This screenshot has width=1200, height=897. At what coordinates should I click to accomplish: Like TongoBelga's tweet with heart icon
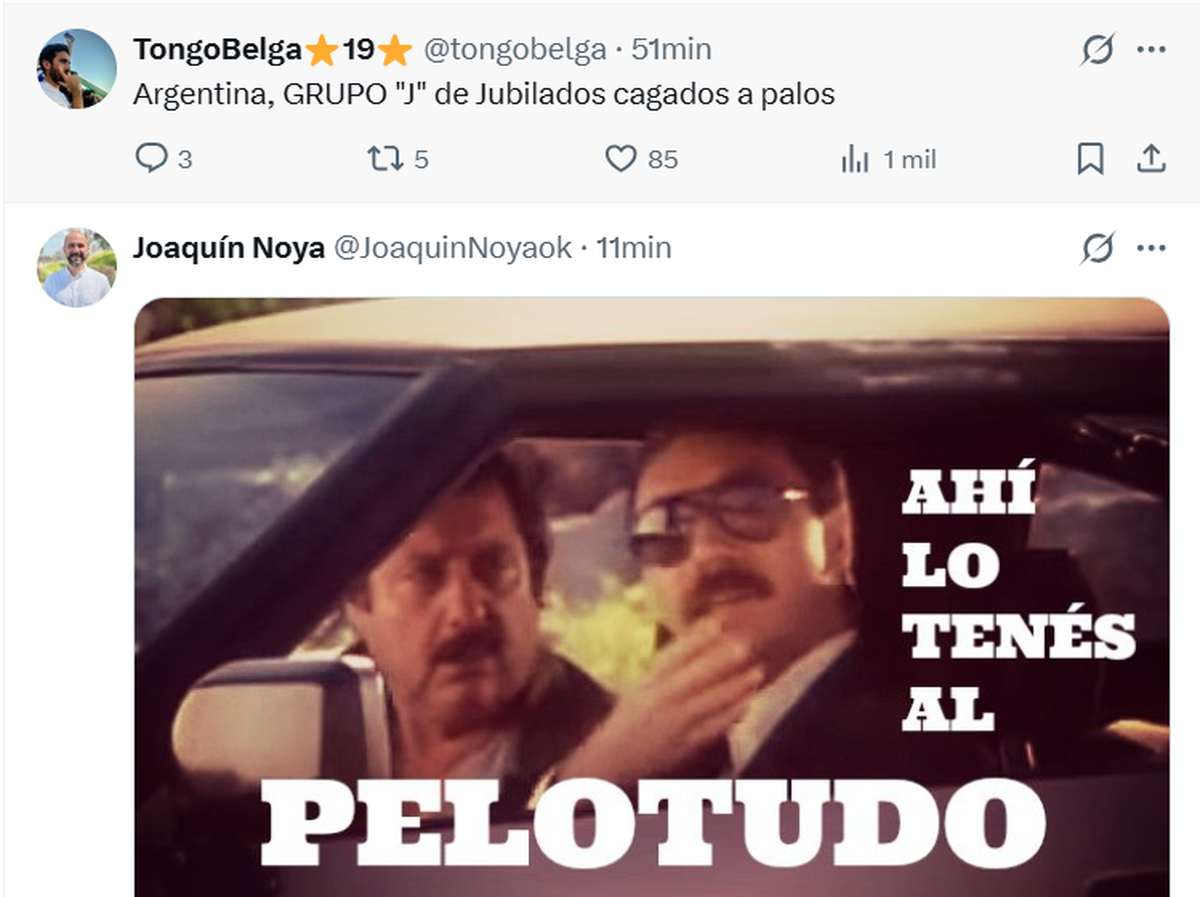pyautogui.click(x=642, y=159)
